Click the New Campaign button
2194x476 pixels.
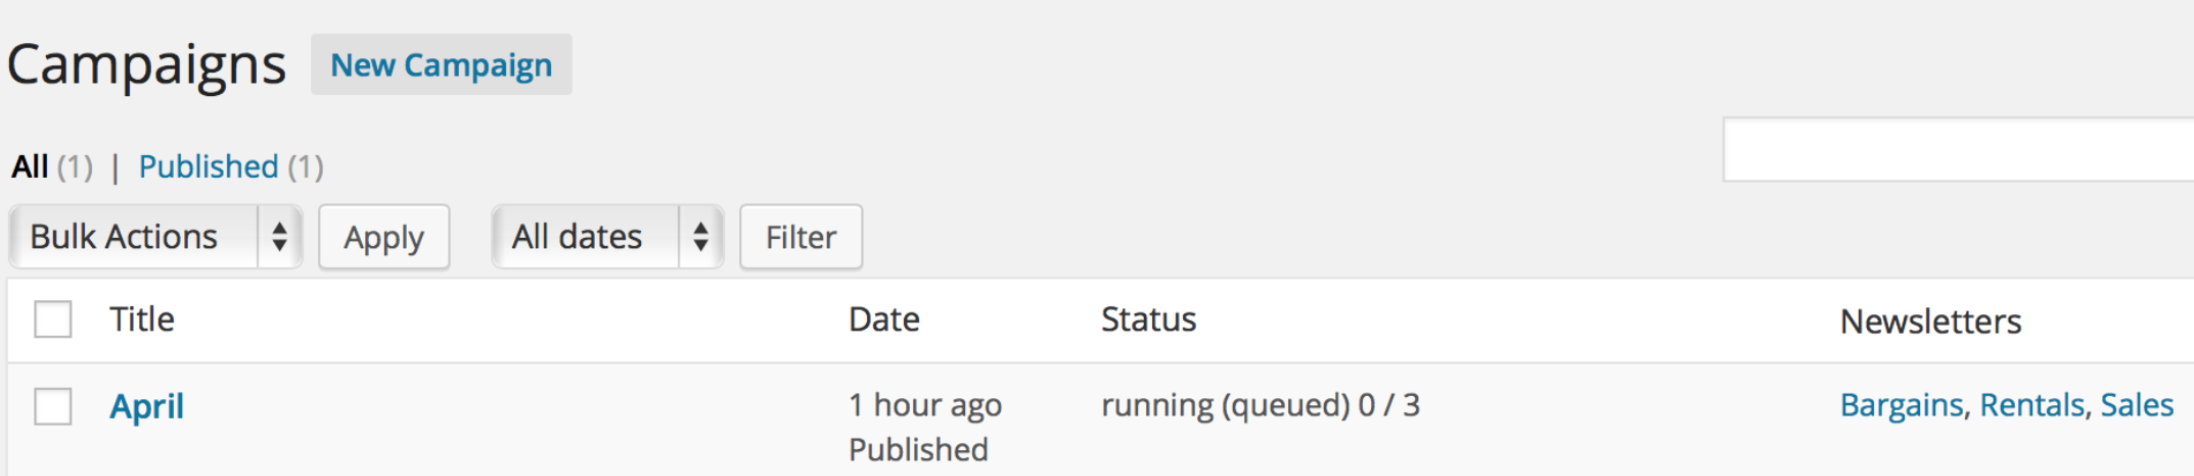click(441, 65)
